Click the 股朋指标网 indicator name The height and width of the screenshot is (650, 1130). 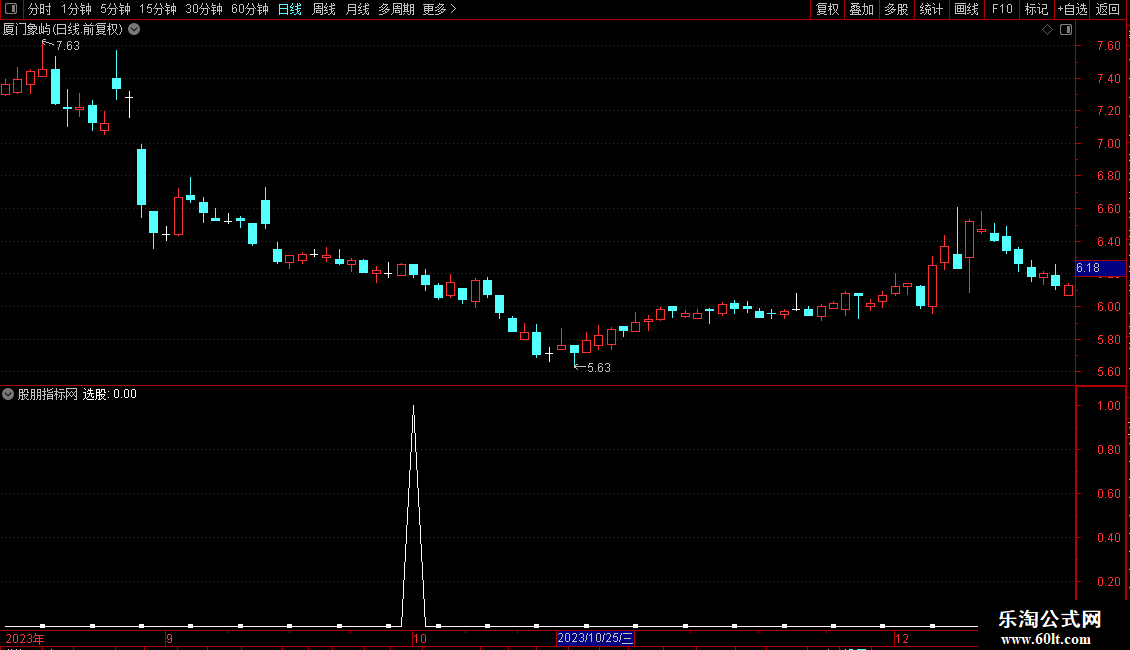pos(48,394)
